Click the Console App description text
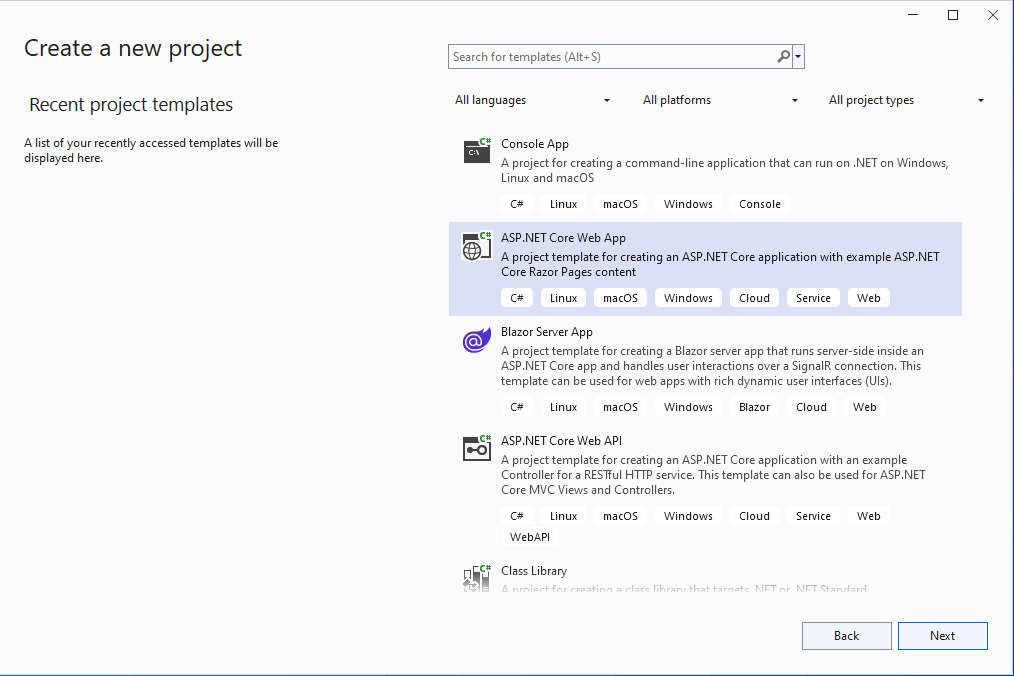The image size is (1014, 676). click(725, 170)
